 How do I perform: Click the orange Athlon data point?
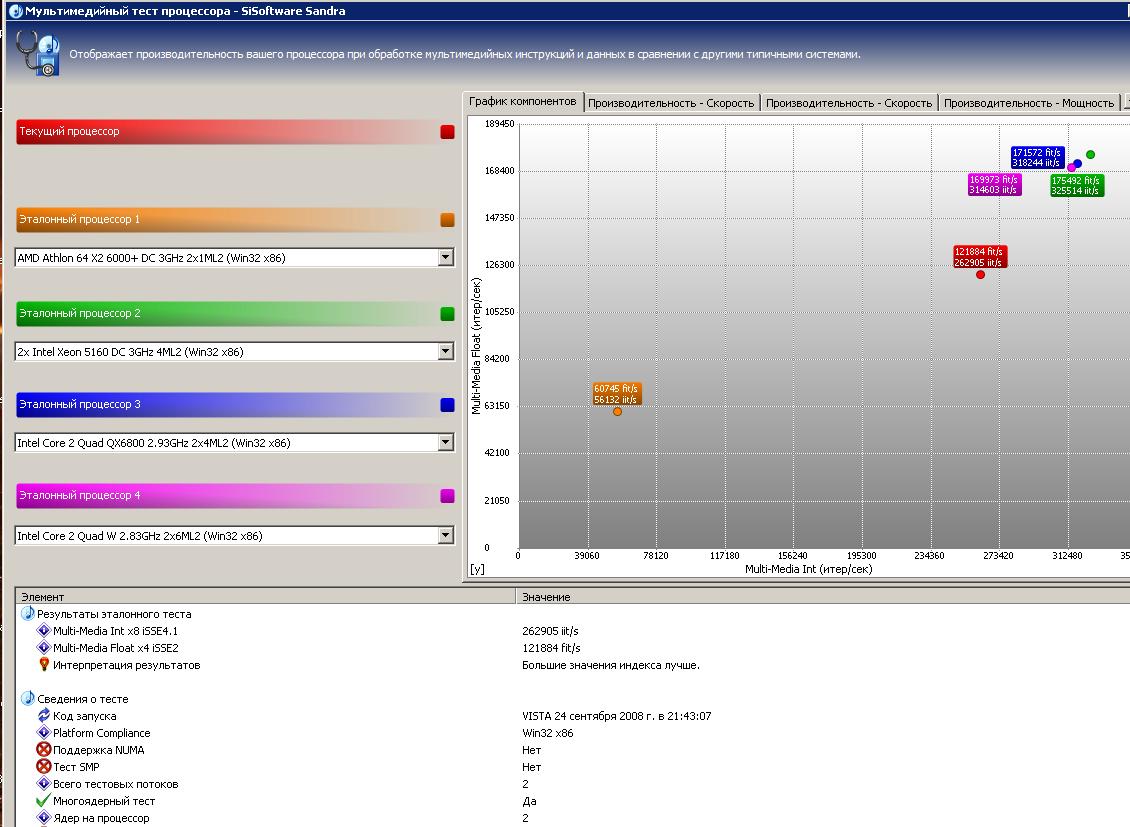point(618,411)
